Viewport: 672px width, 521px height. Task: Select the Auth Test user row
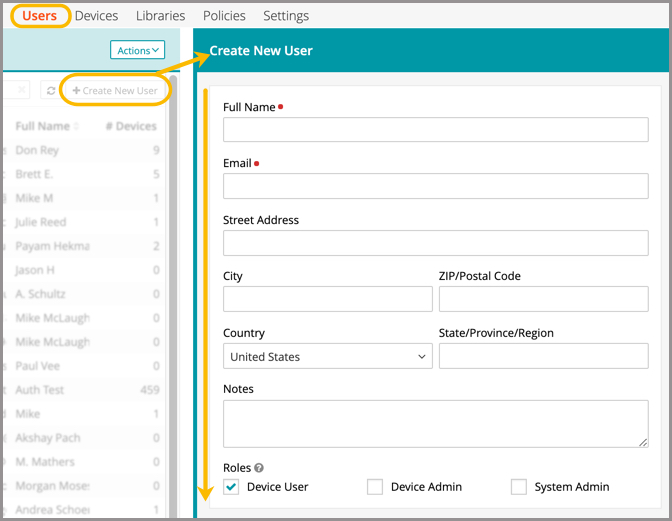(x=40, y=390)
